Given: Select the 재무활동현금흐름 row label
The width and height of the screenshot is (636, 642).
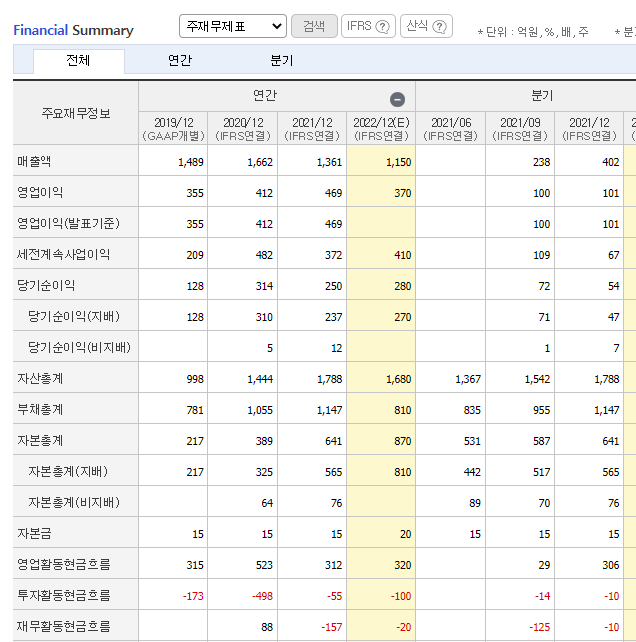Looking at the screenshot, I should click(x=63, y=627).
